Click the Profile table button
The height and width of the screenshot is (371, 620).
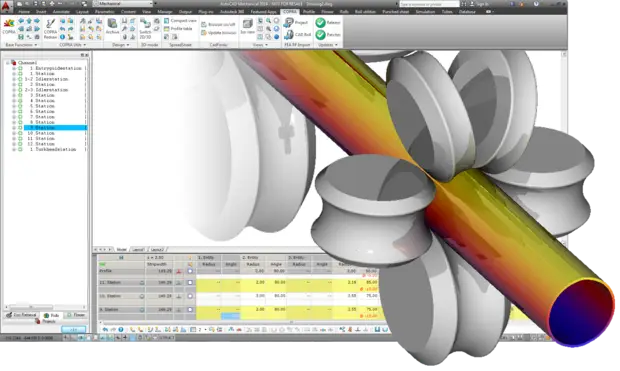tap(178, 29)
